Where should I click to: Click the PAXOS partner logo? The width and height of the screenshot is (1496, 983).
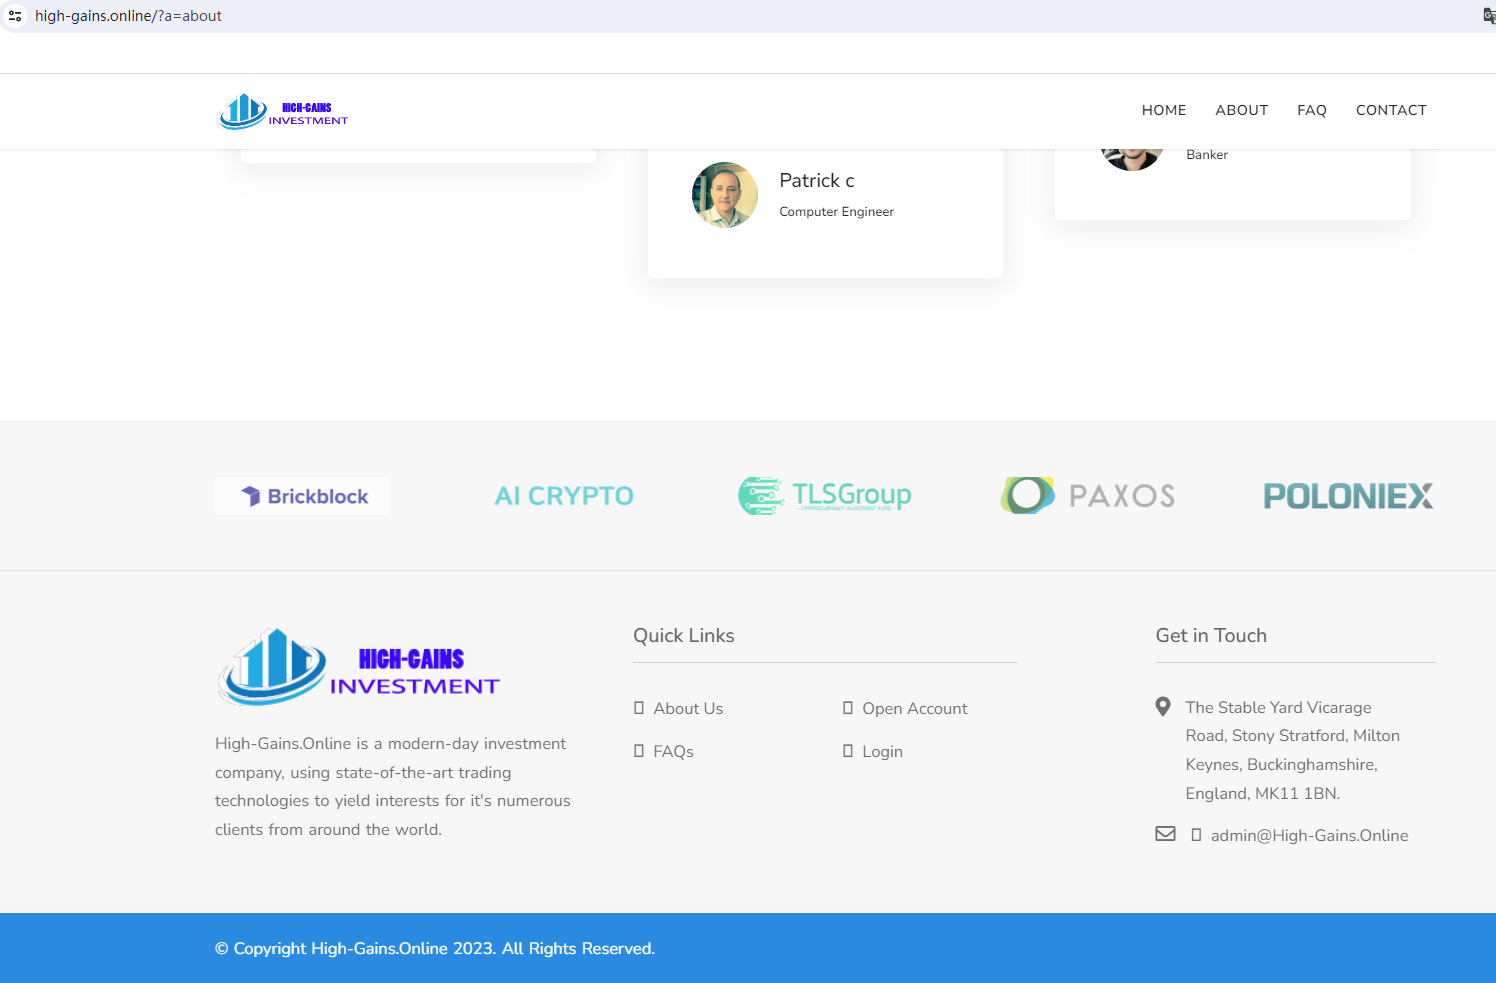[x=1087, y=496]
